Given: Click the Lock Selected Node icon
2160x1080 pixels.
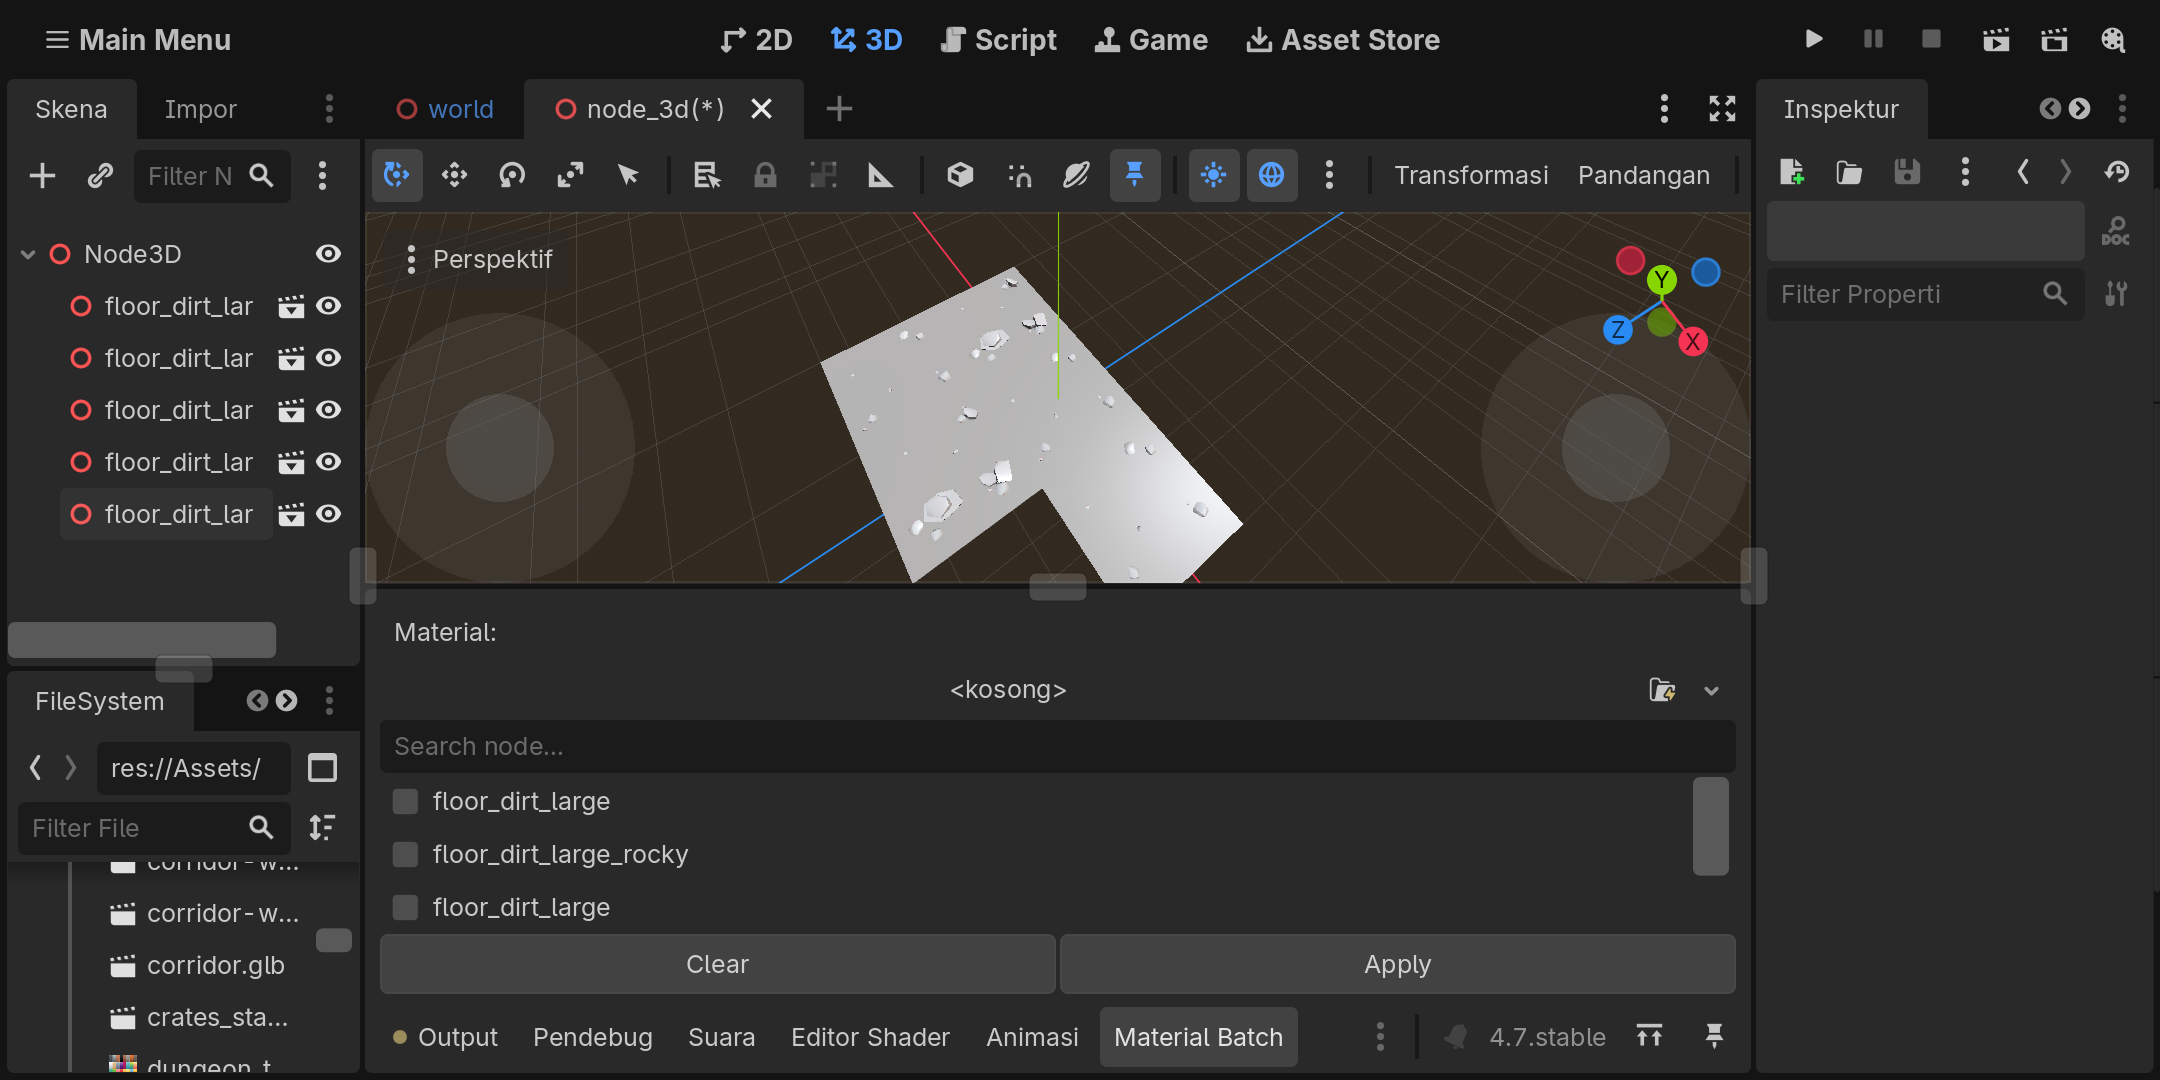Looking at the screenshot, I should point(765,175).
